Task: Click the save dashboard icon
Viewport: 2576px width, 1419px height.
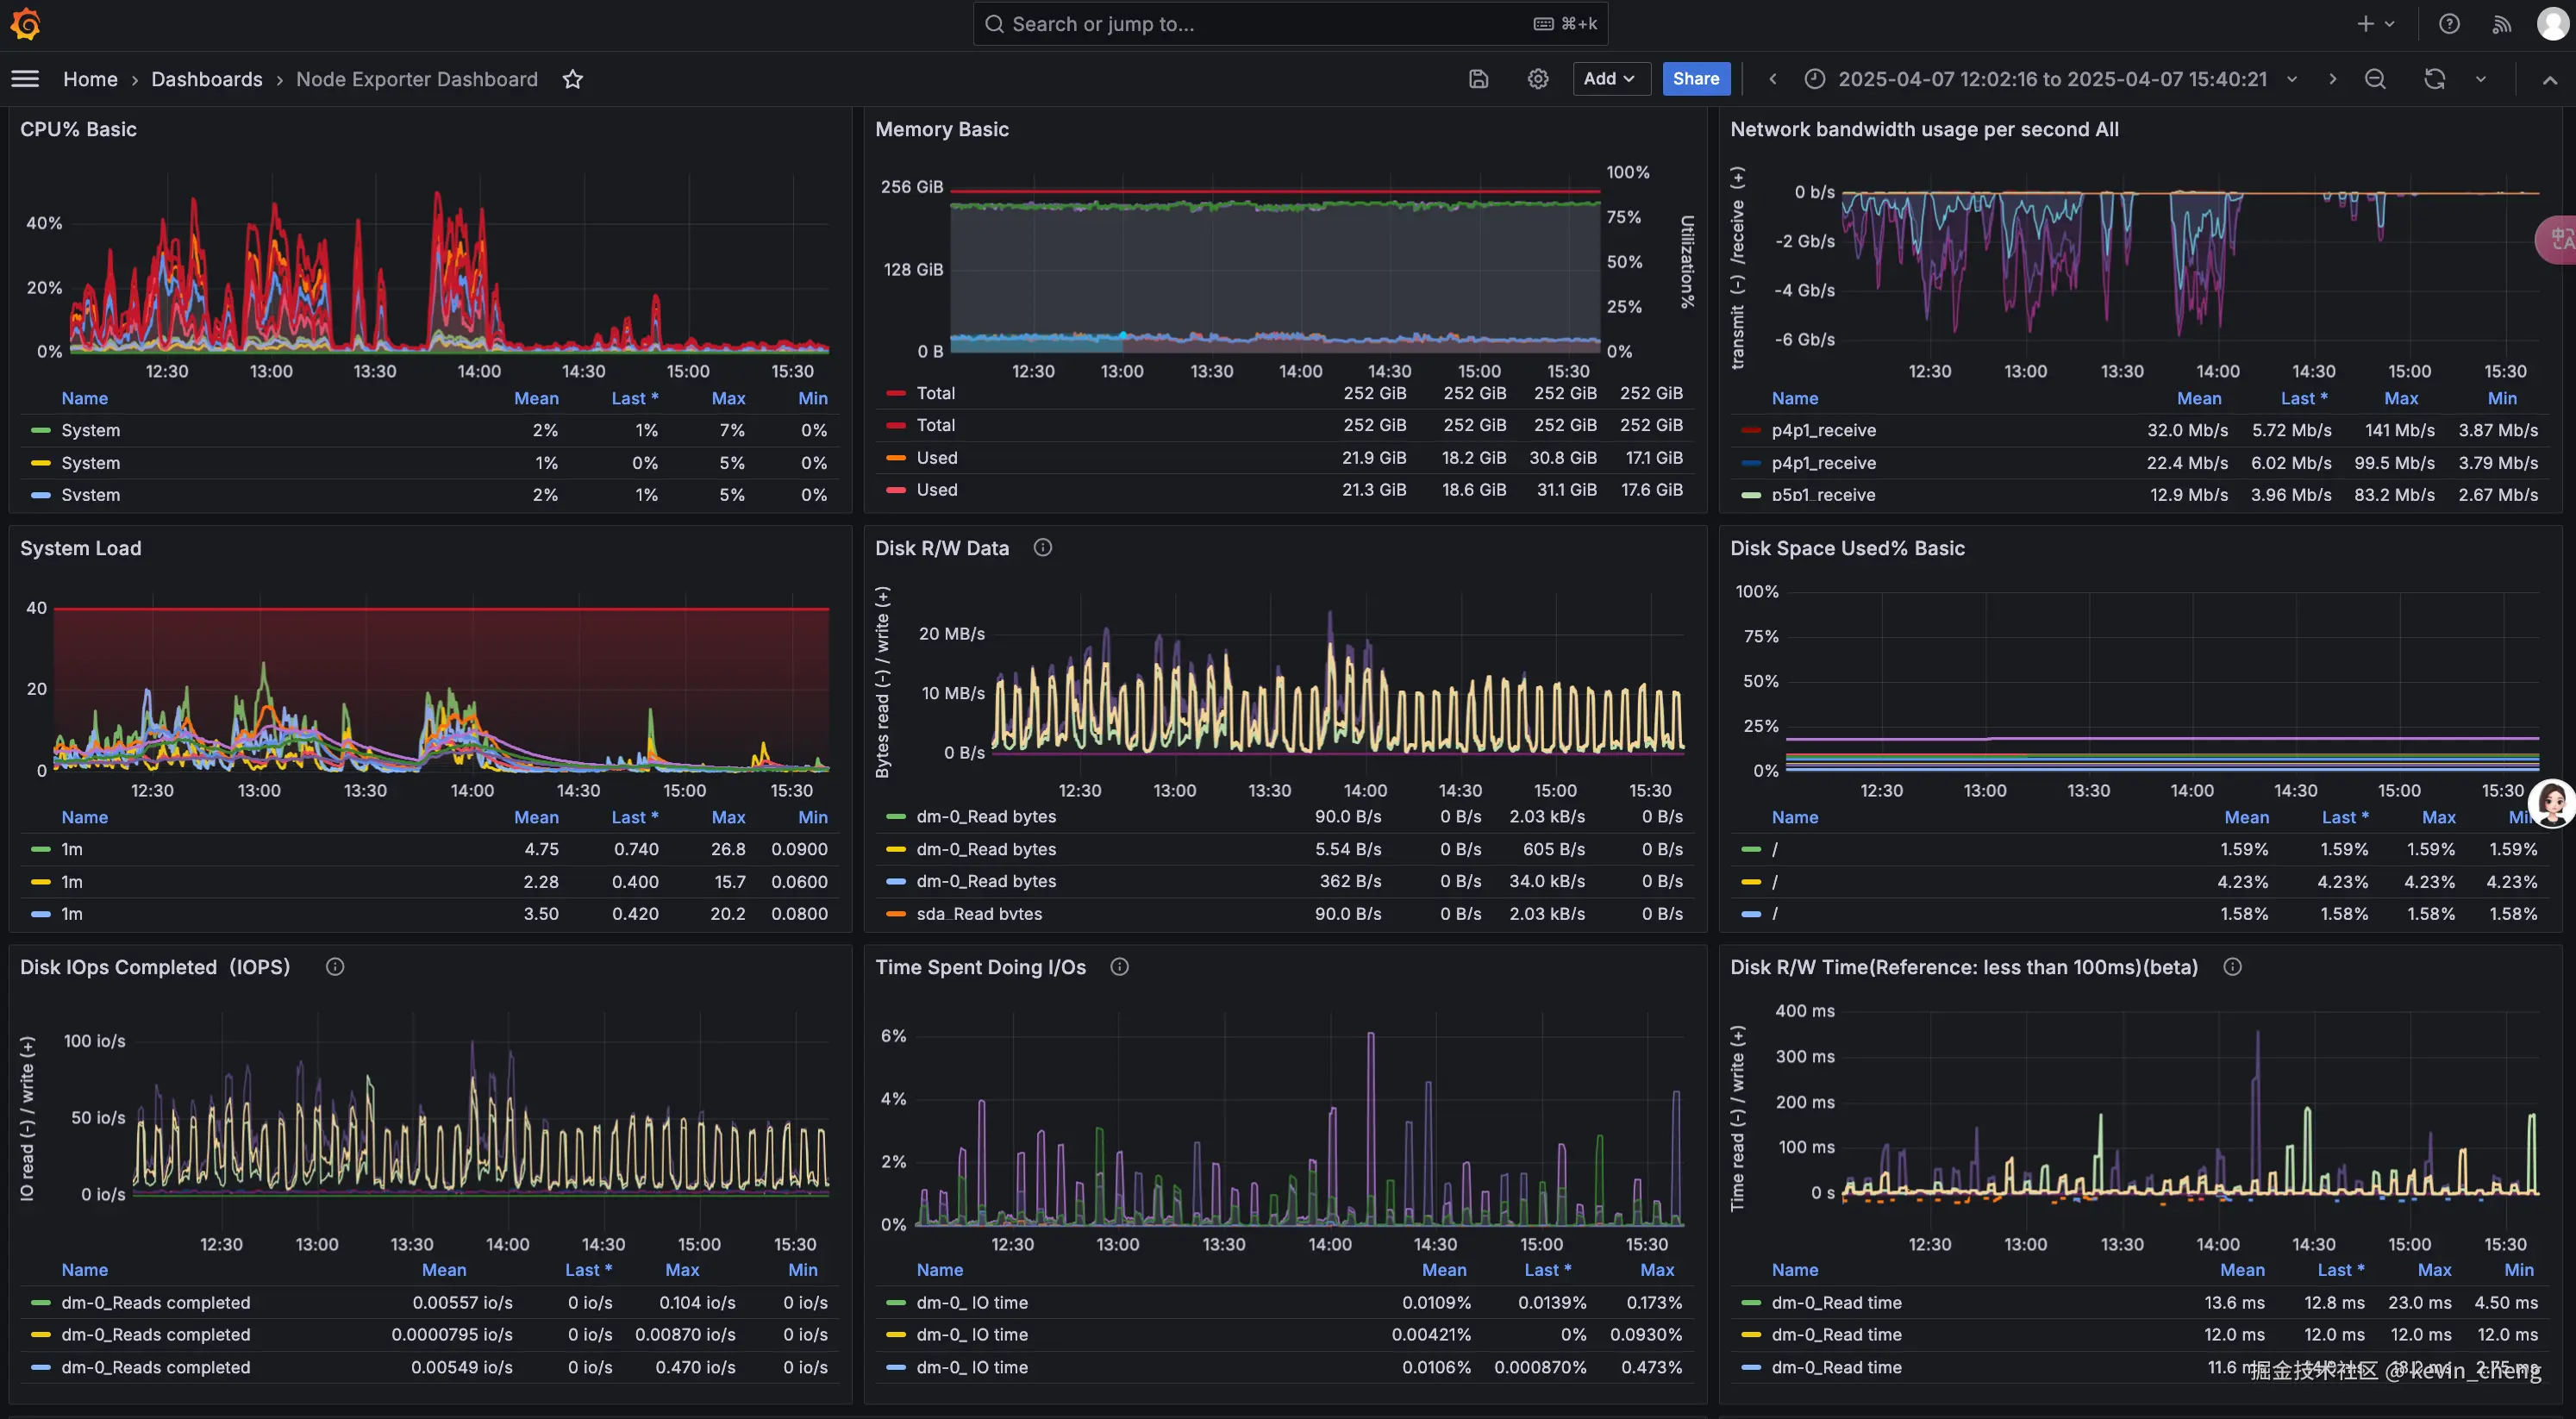Action: 1478,79
